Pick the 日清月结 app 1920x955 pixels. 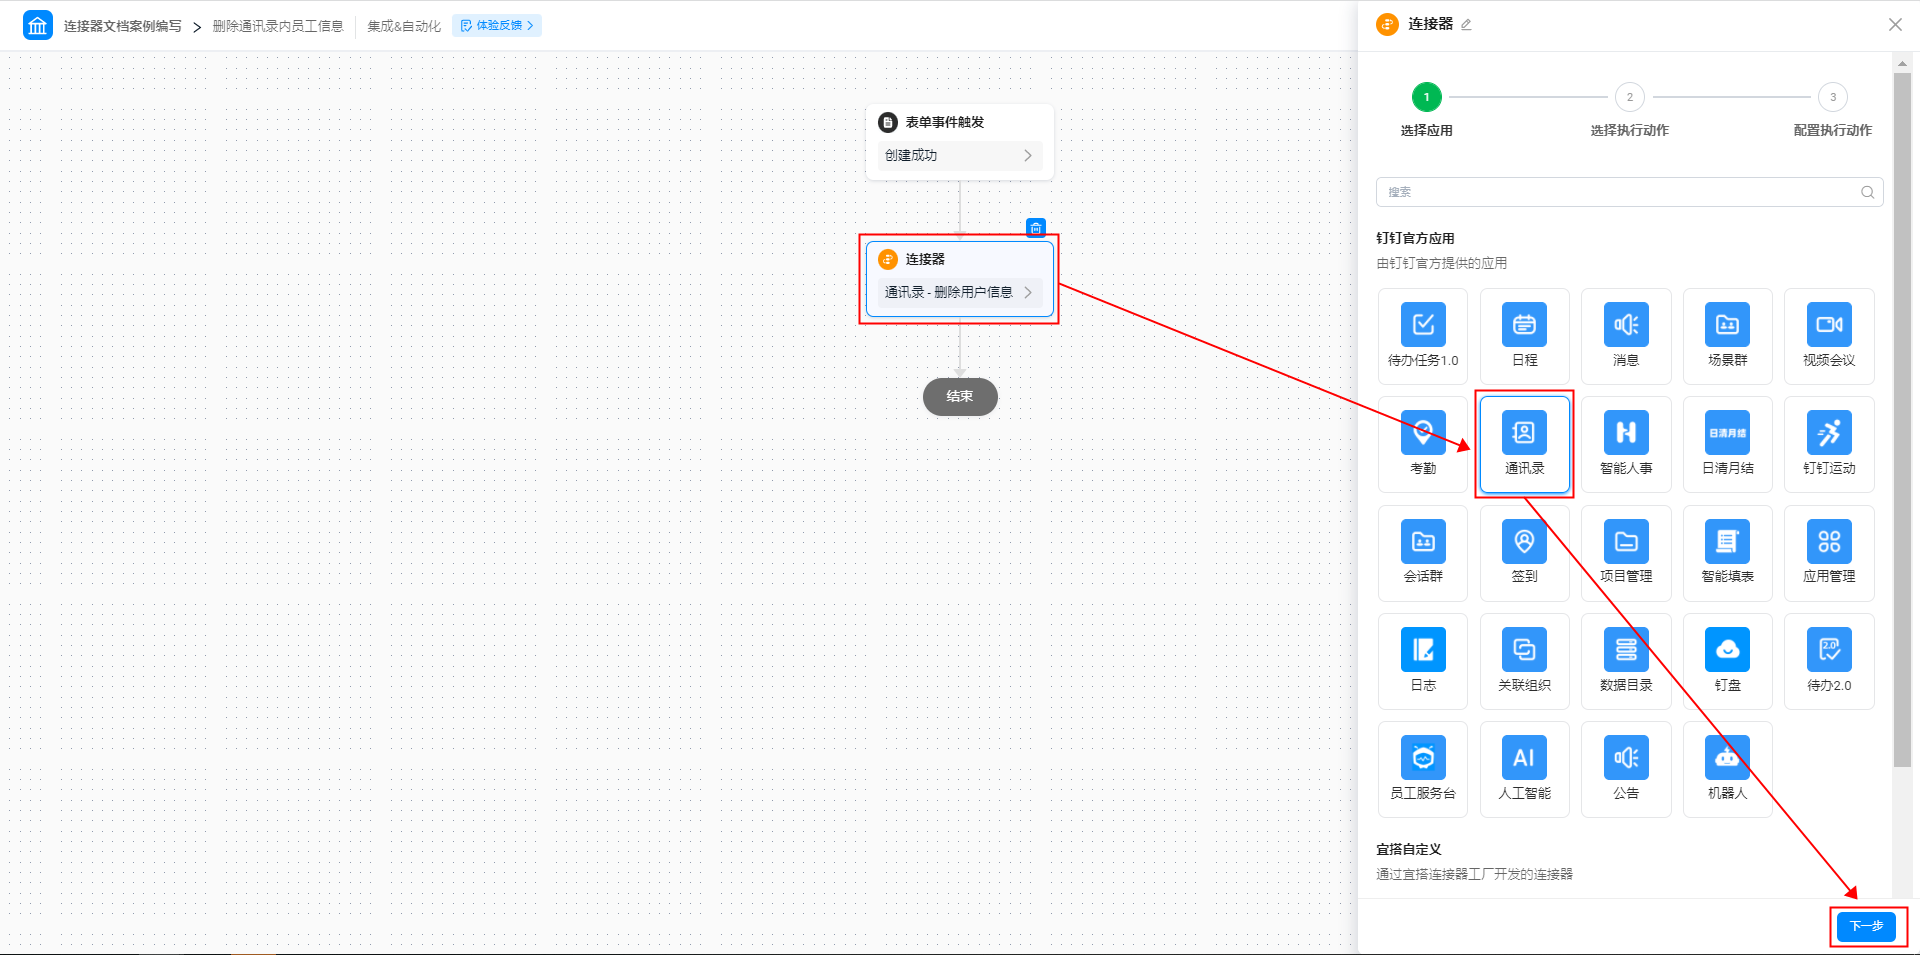point(1727,444)
